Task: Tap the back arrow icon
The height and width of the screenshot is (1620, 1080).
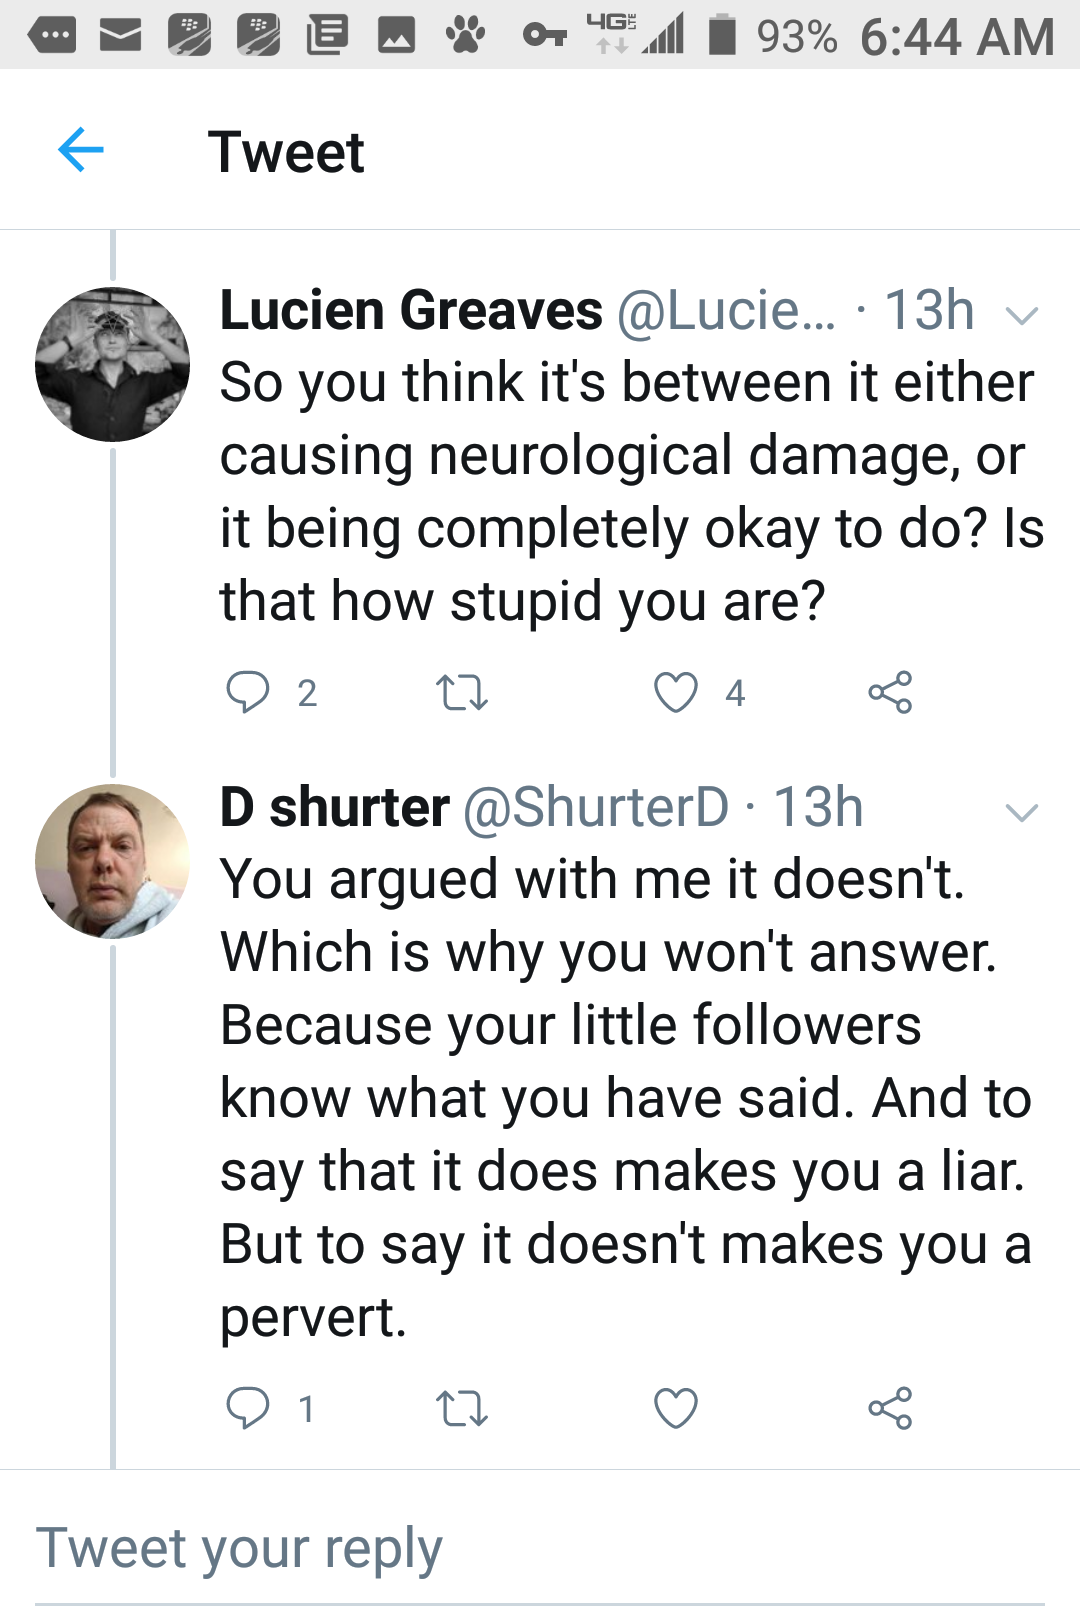Action: [81, 151]
